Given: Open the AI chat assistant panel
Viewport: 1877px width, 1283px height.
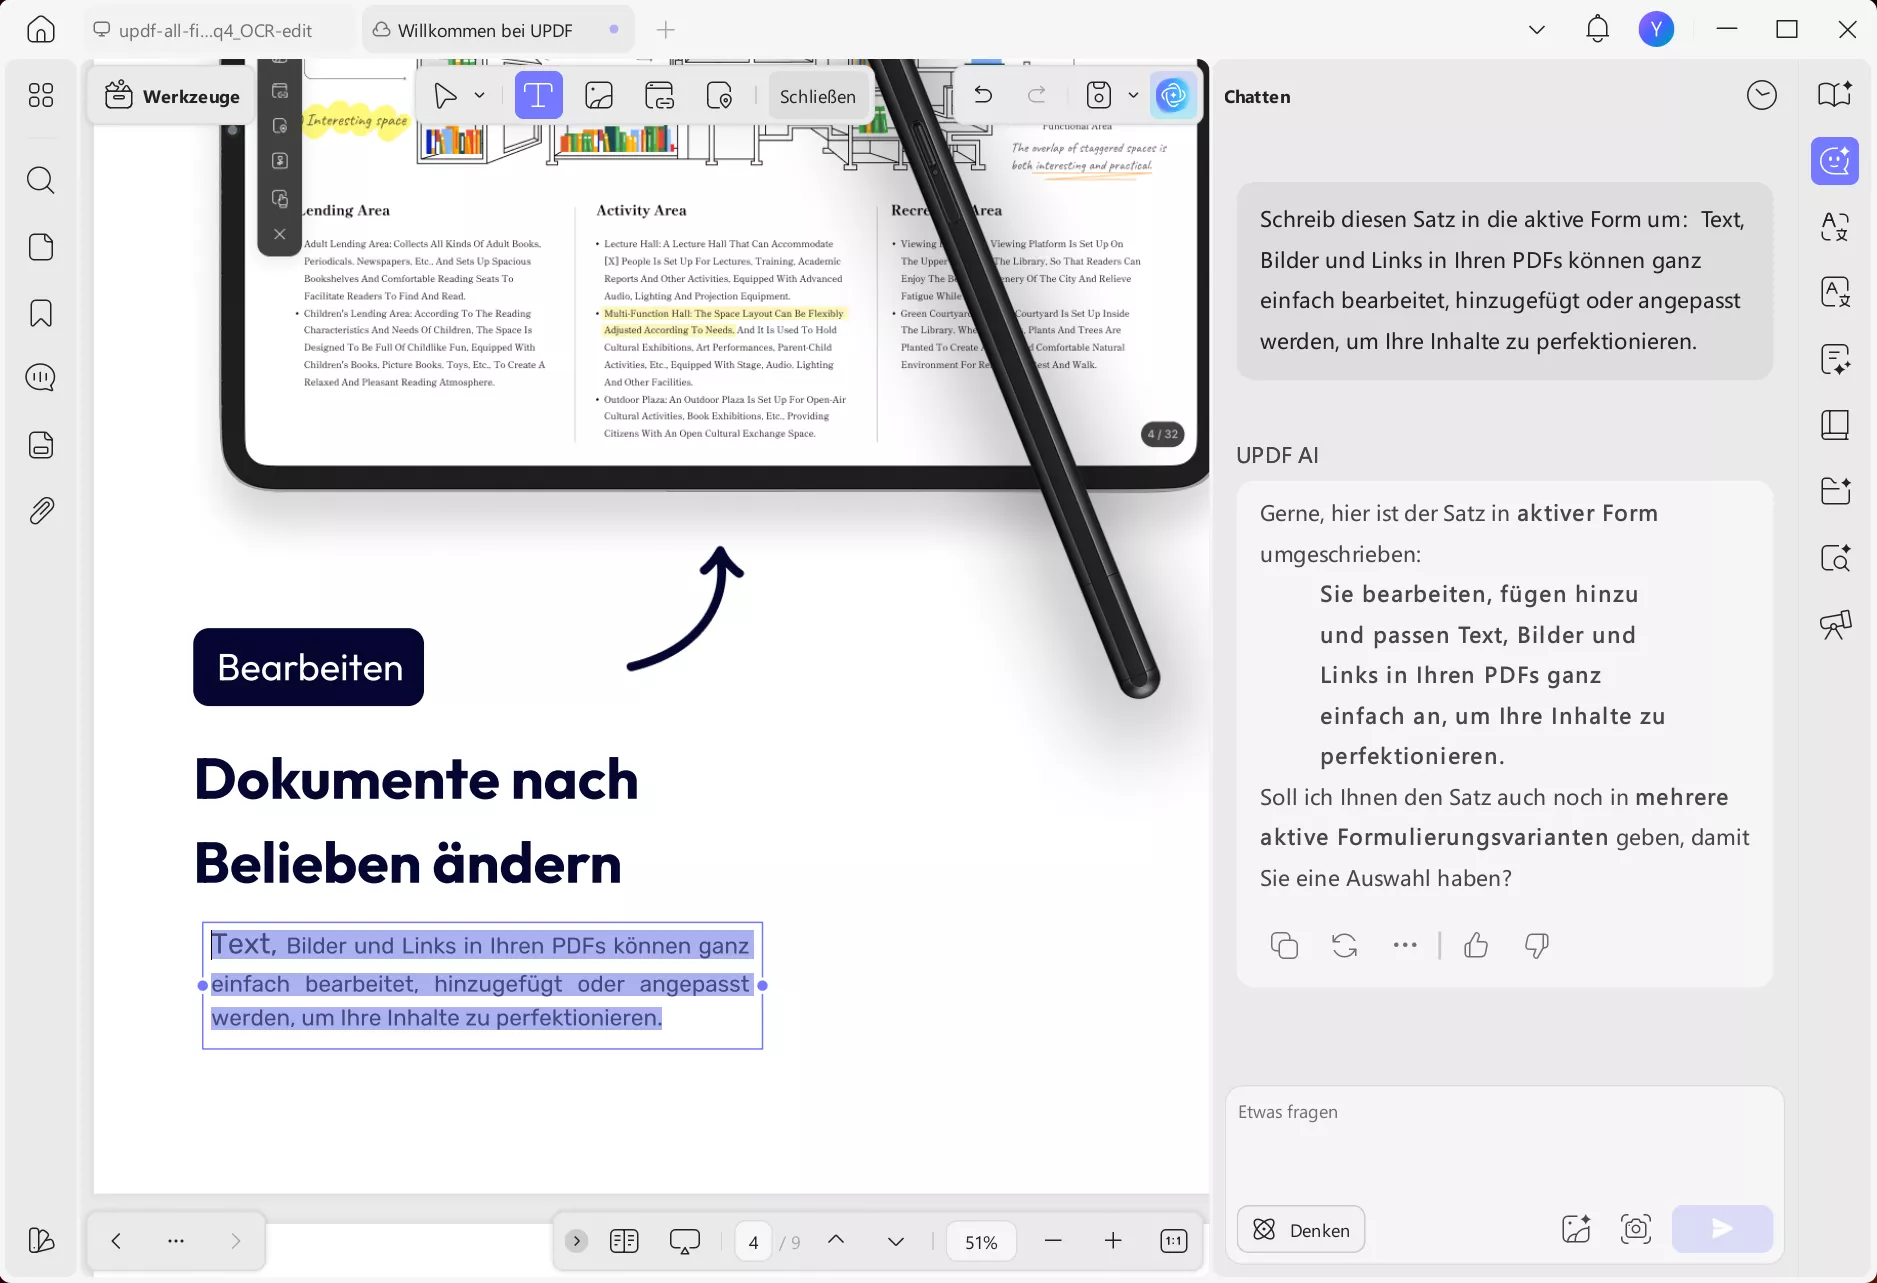Looking at the screenshot, I should pyautogui.click(x=1835, y=161).
